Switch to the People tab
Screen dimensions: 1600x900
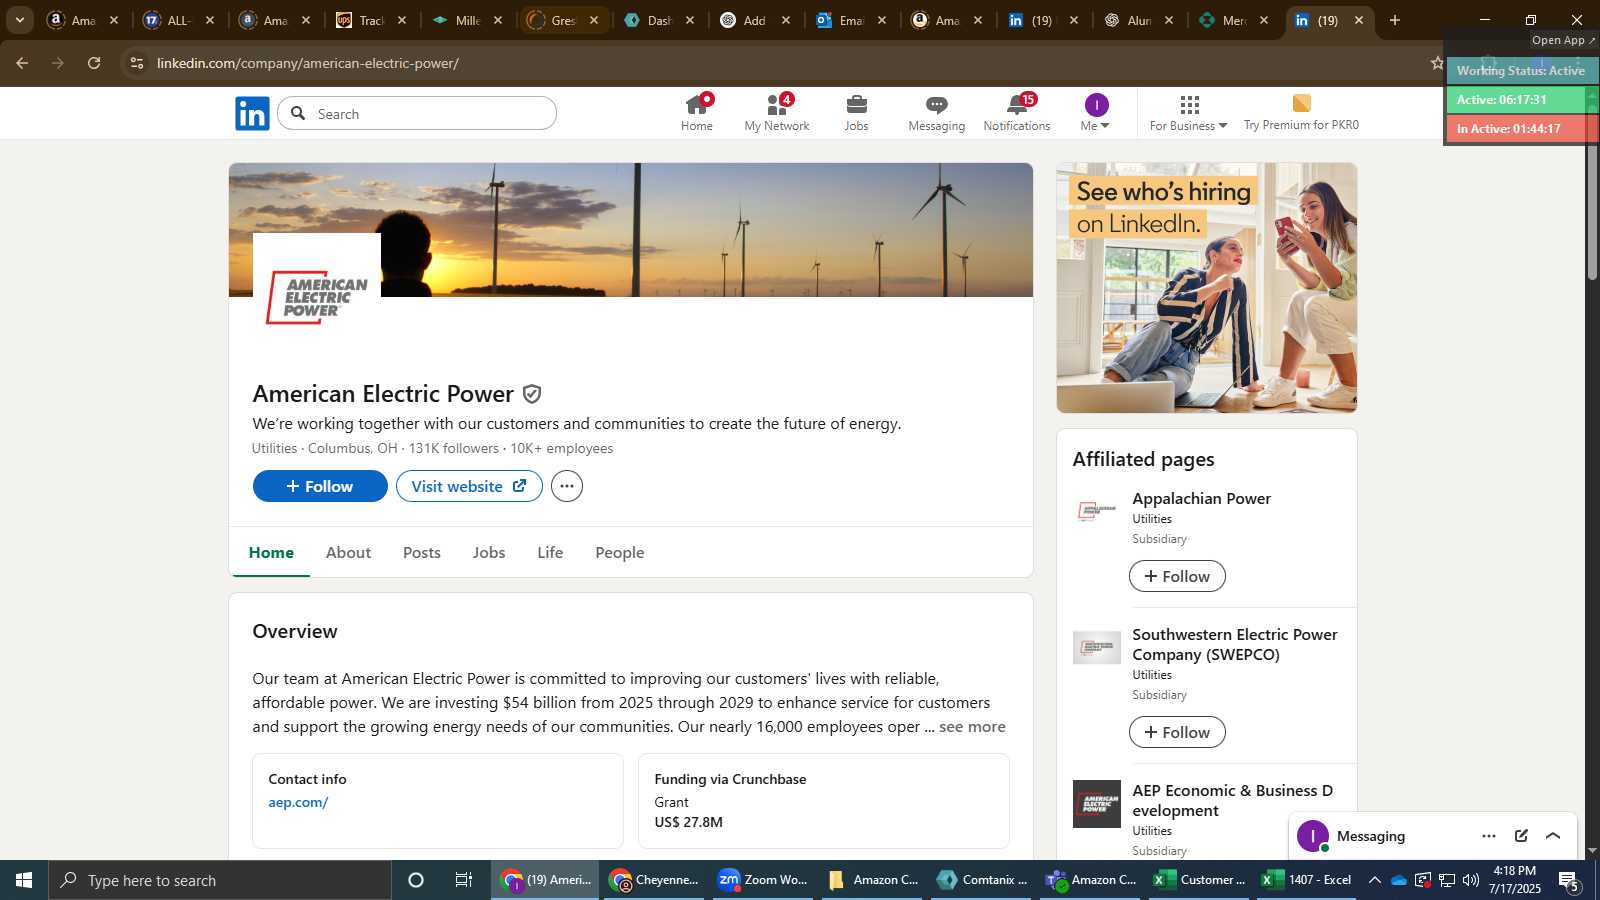pyautogui.click(x=620, y=552)
